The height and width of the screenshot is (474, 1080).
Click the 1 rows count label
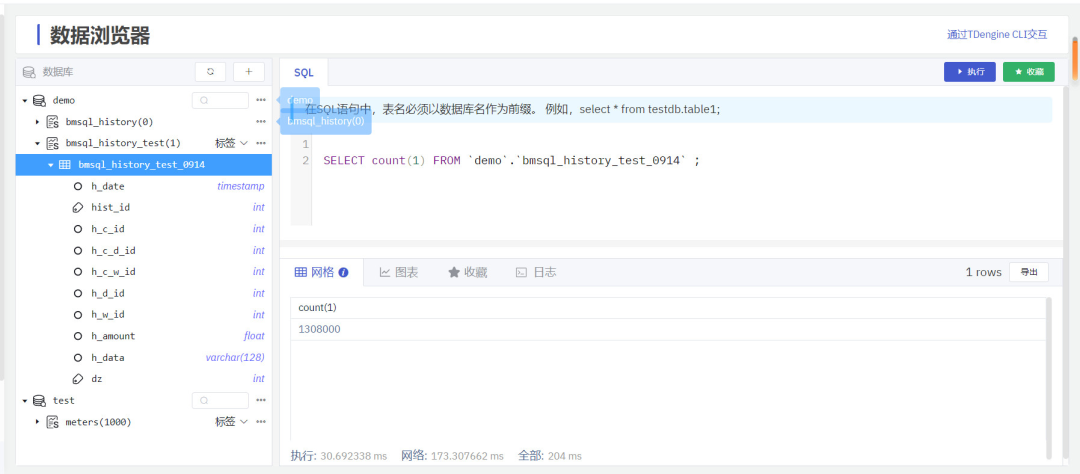click(x=984, y=272)
